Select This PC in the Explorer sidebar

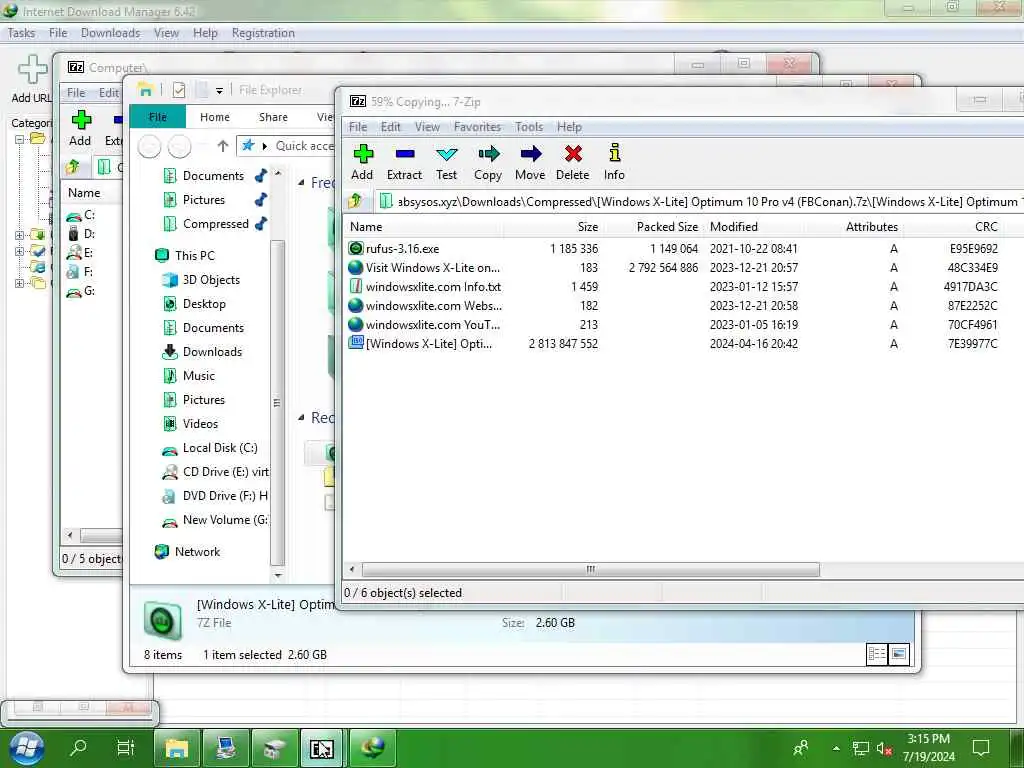pos(185,255)
